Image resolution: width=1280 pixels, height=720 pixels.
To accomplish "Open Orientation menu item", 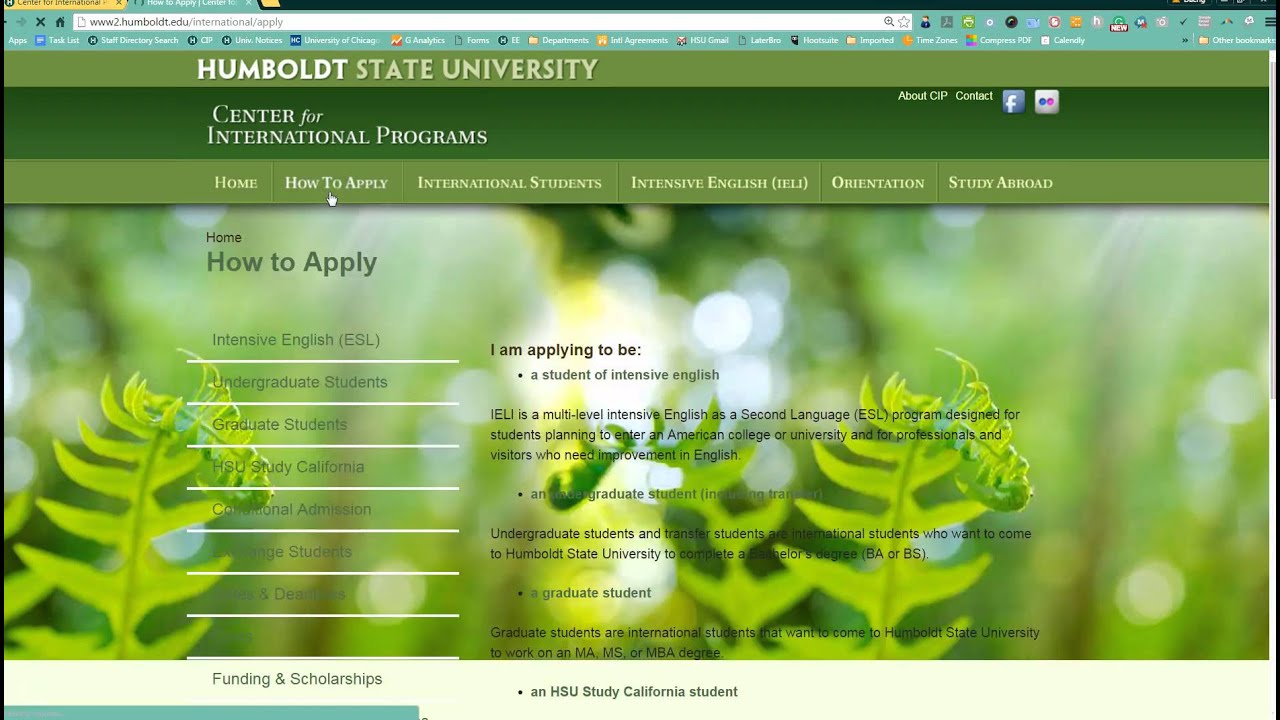I will [x=878, y=183].
